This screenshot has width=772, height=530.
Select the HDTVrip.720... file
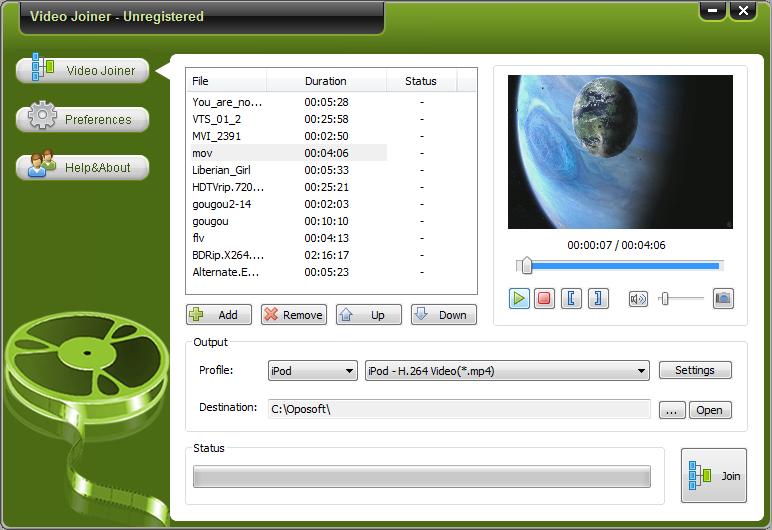pos(331,187)
